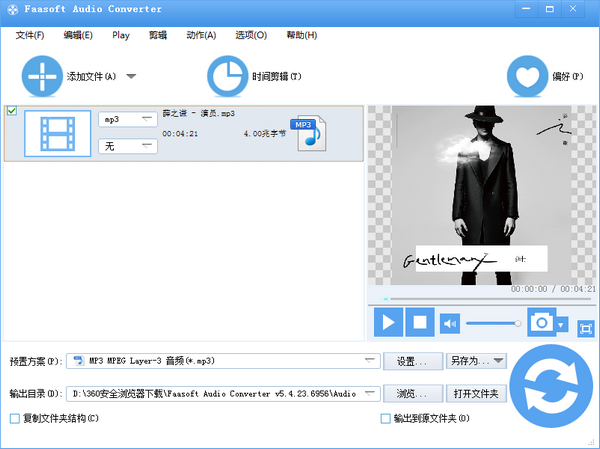Mute audio using the speaker icon
The width and height of the screenshot is (600, 449).
pyautogui.click(x=450, y=322)
